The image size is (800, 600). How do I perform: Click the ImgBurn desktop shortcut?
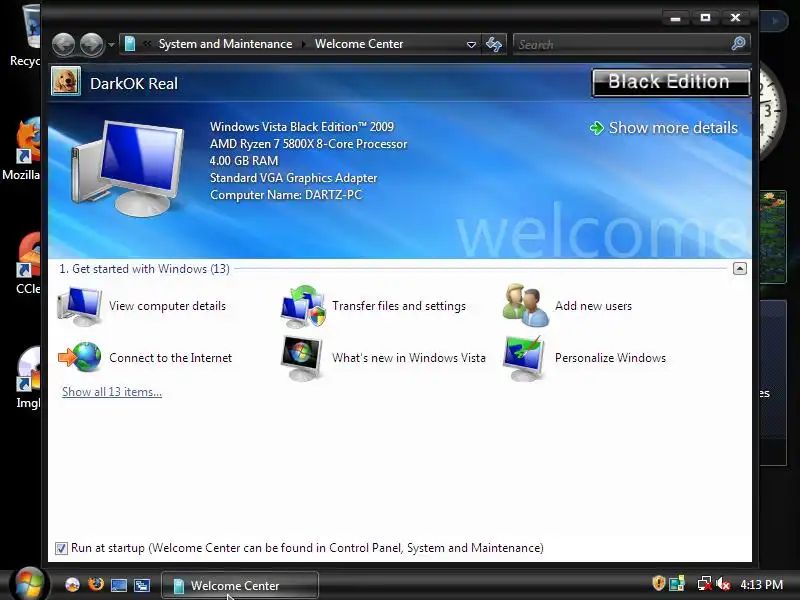point(27,378)
